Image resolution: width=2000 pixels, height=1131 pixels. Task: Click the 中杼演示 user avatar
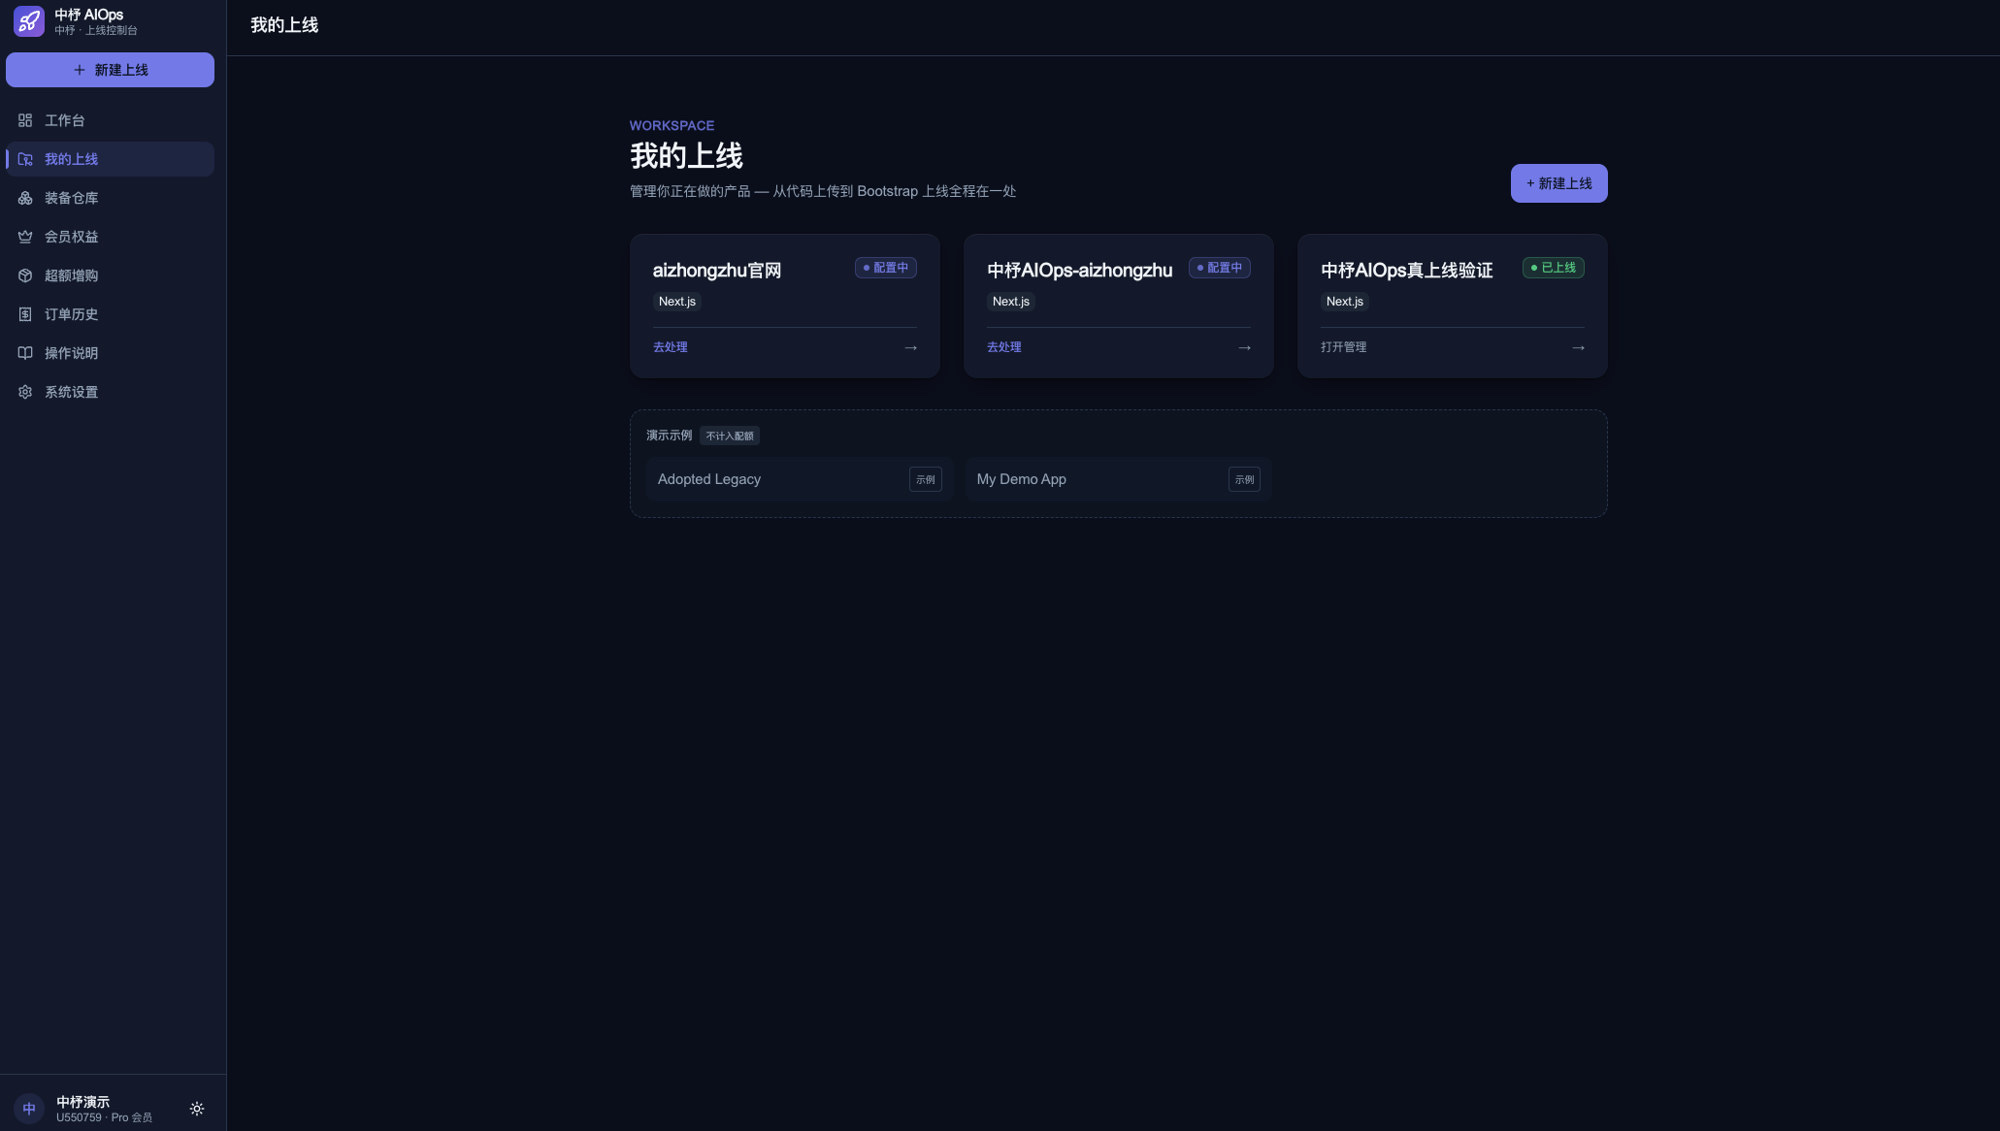(29, 1109)
